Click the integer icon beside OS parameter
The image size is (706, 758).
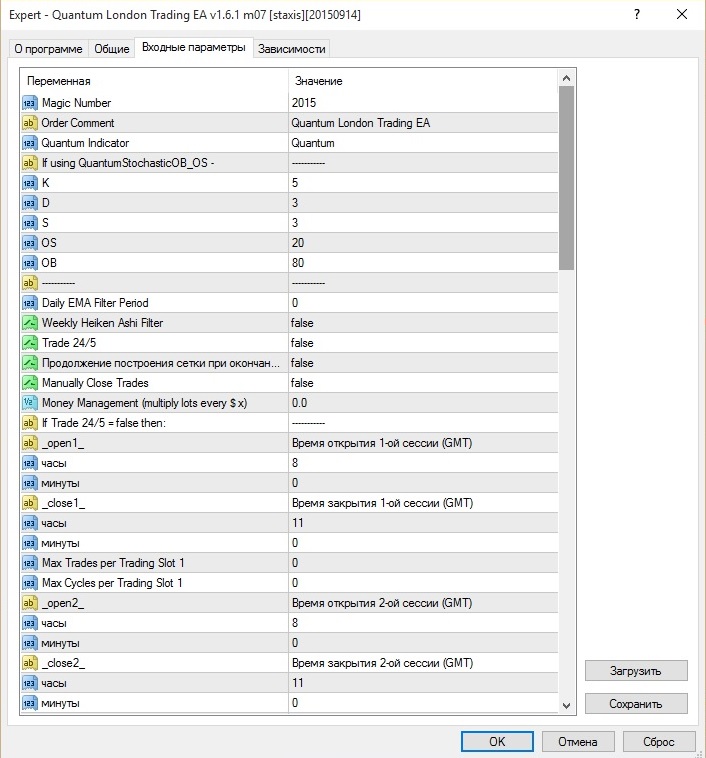click(29, 243)
